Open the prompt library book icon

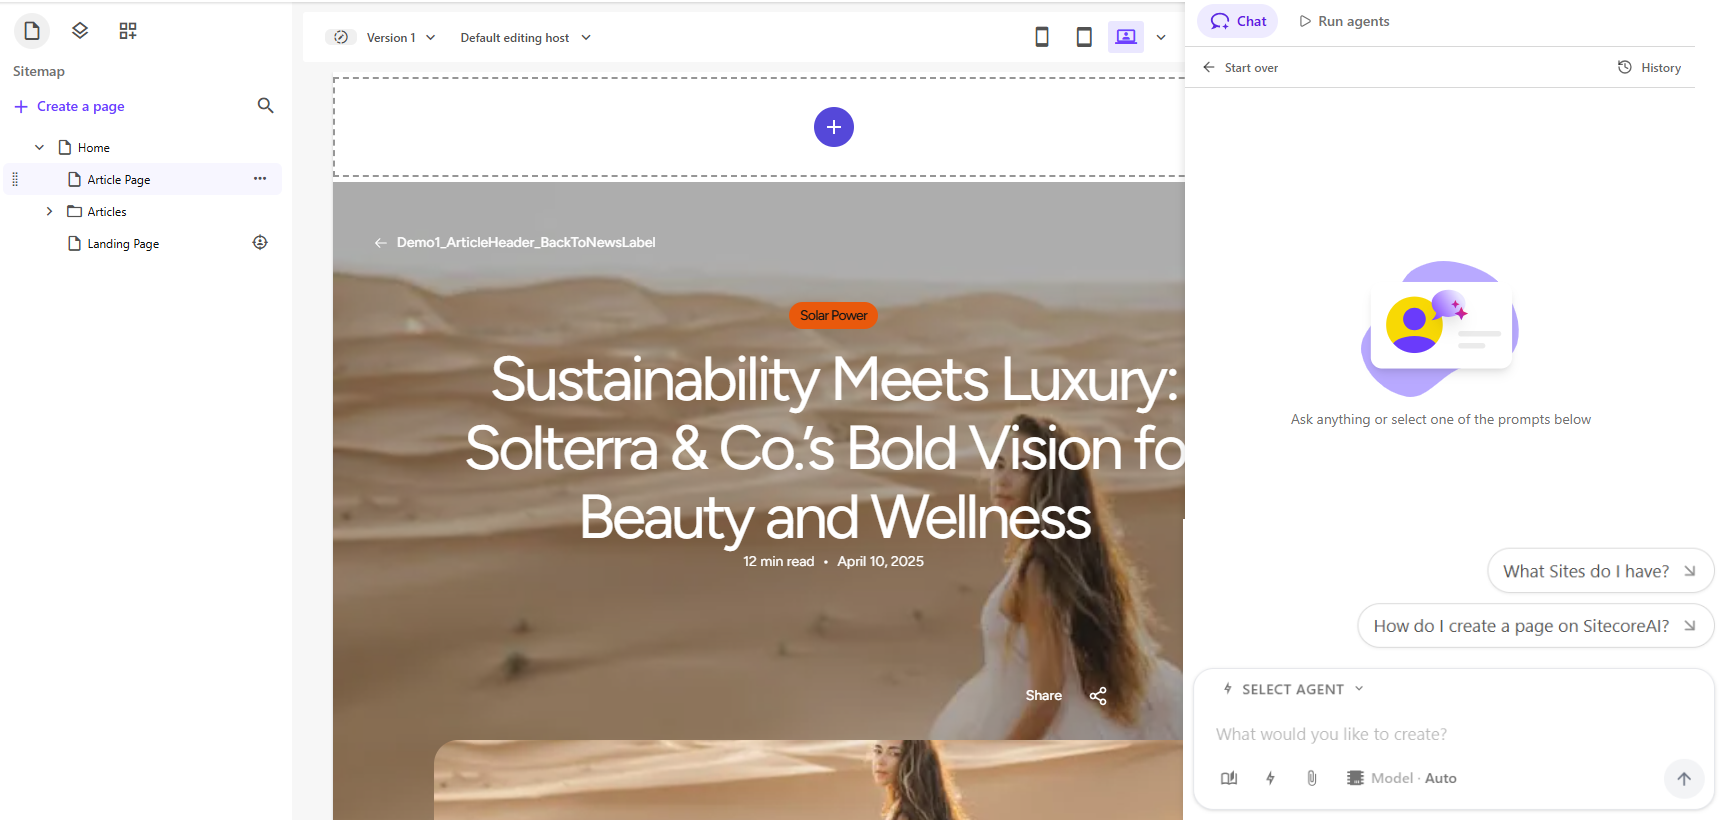1229,778
